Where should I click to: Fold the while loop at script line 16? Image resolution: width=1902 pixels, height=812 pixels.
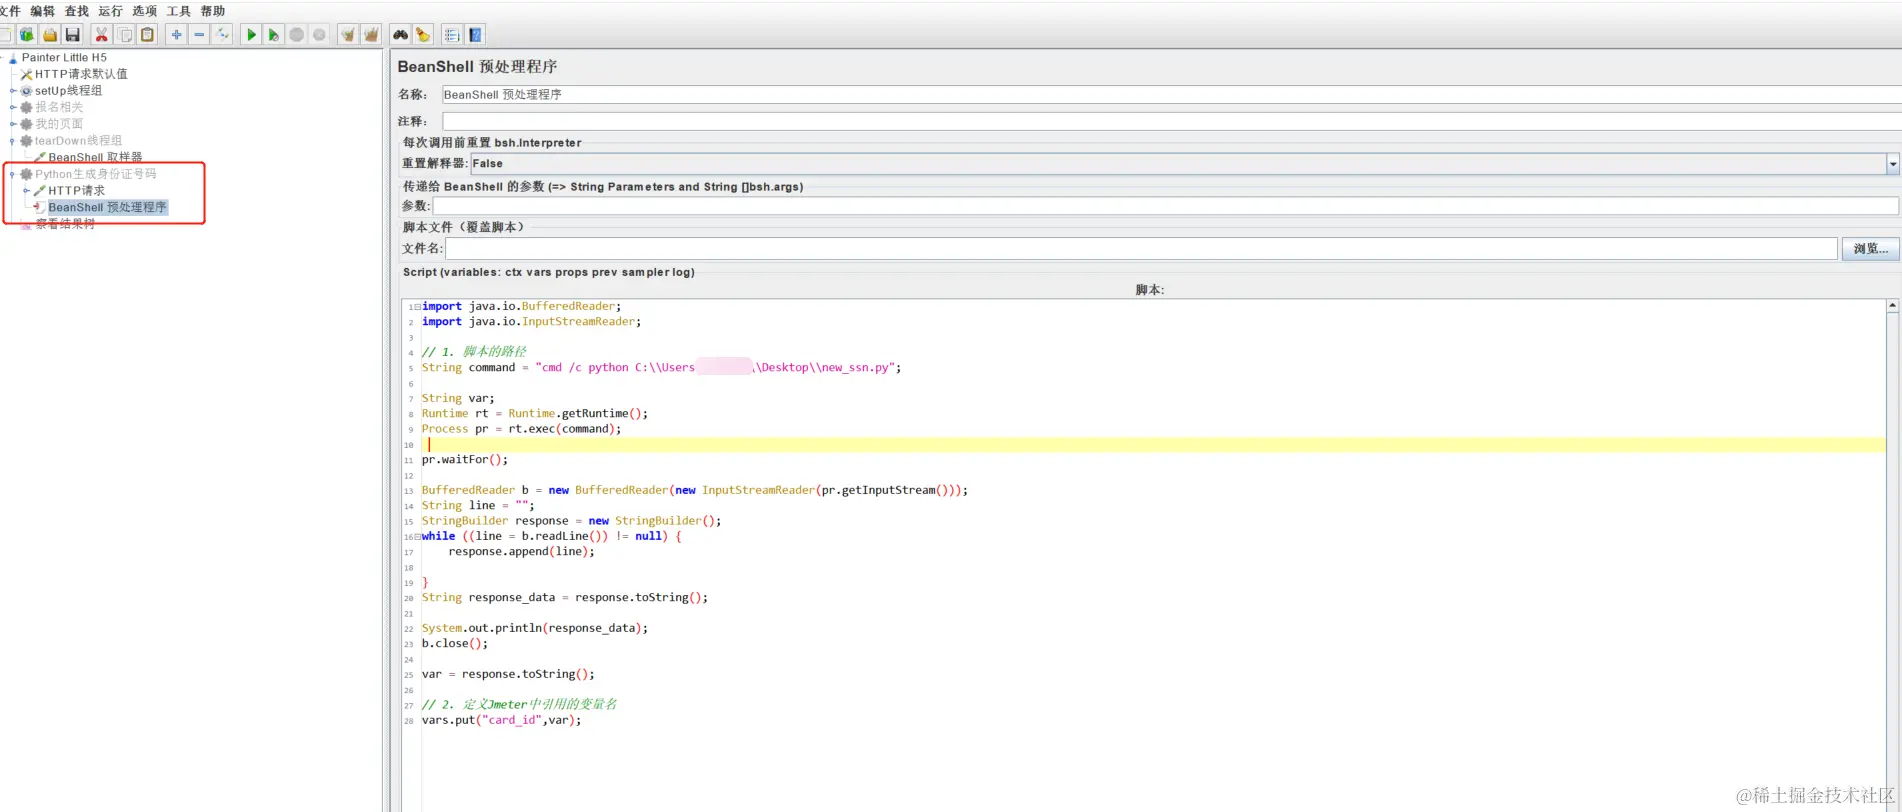tap(417, 537)
